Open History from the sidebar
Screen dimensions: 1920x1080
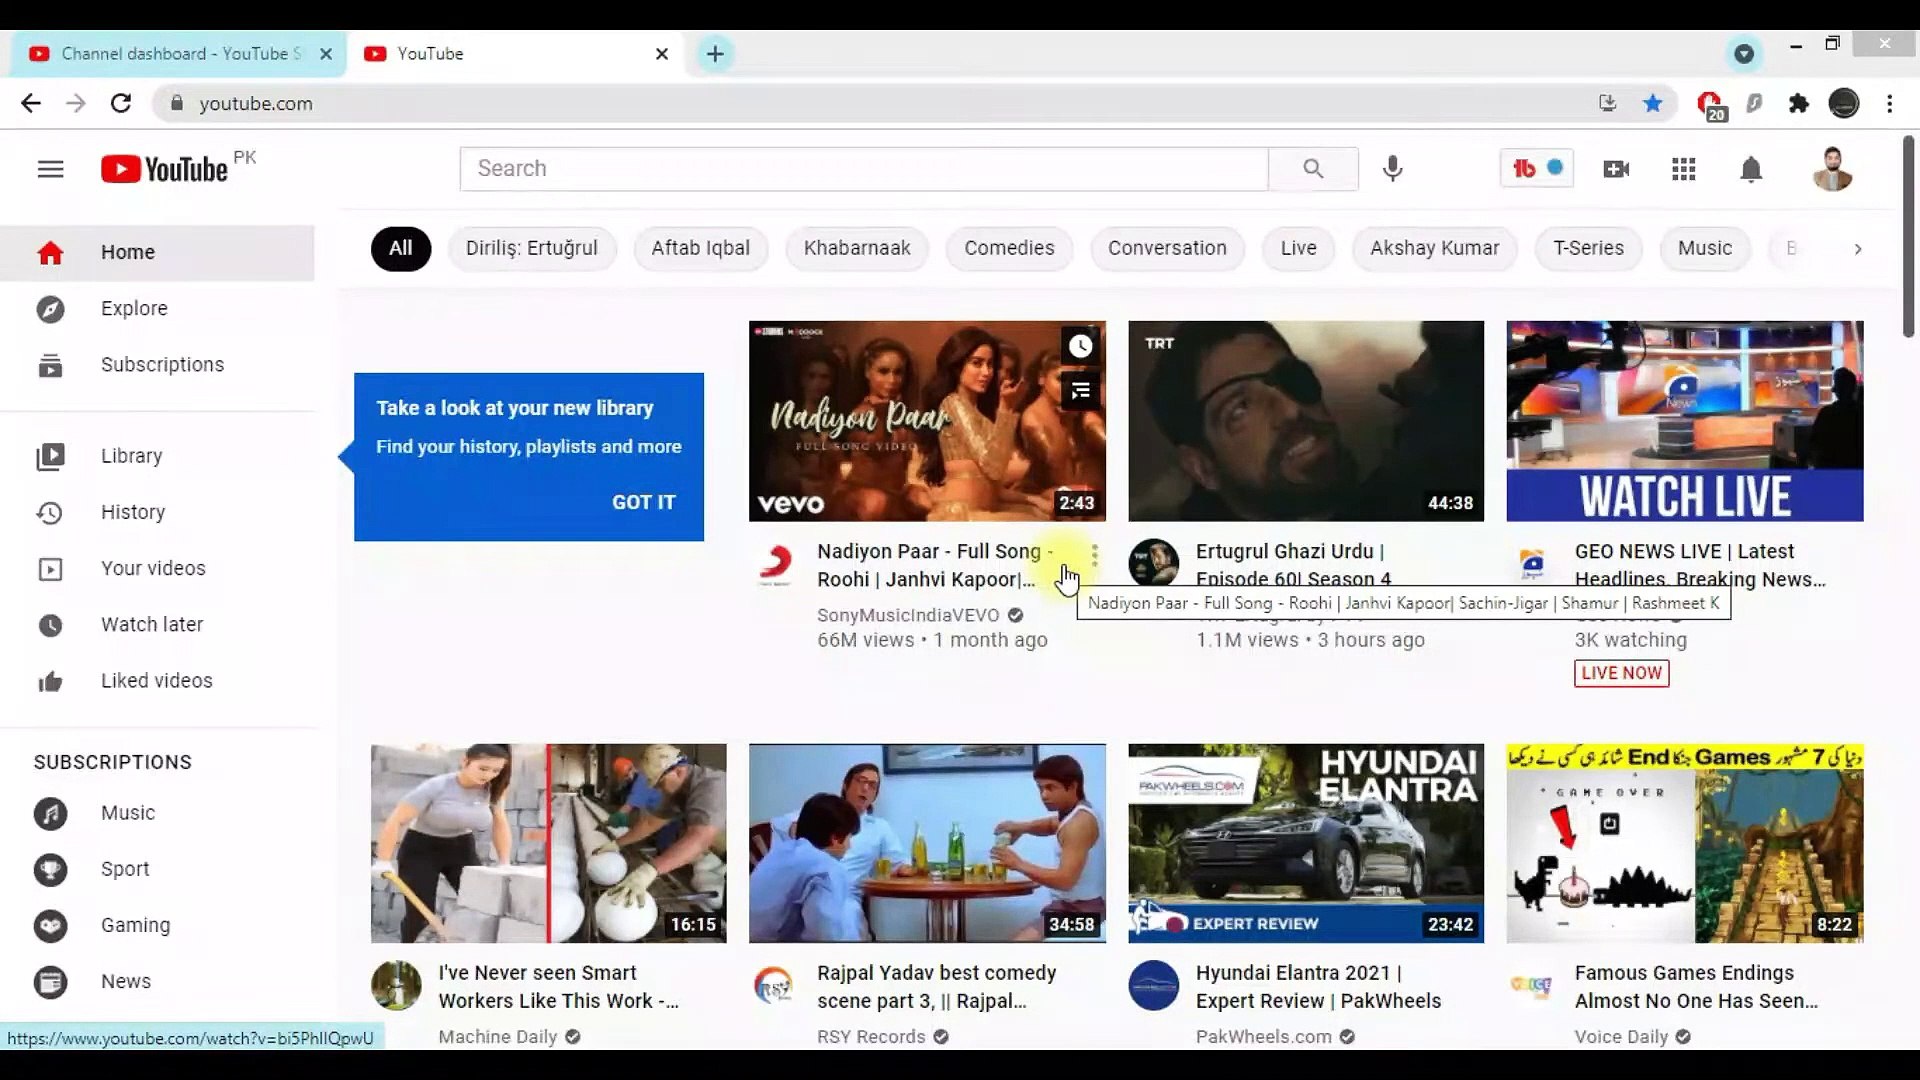point(132,512)
